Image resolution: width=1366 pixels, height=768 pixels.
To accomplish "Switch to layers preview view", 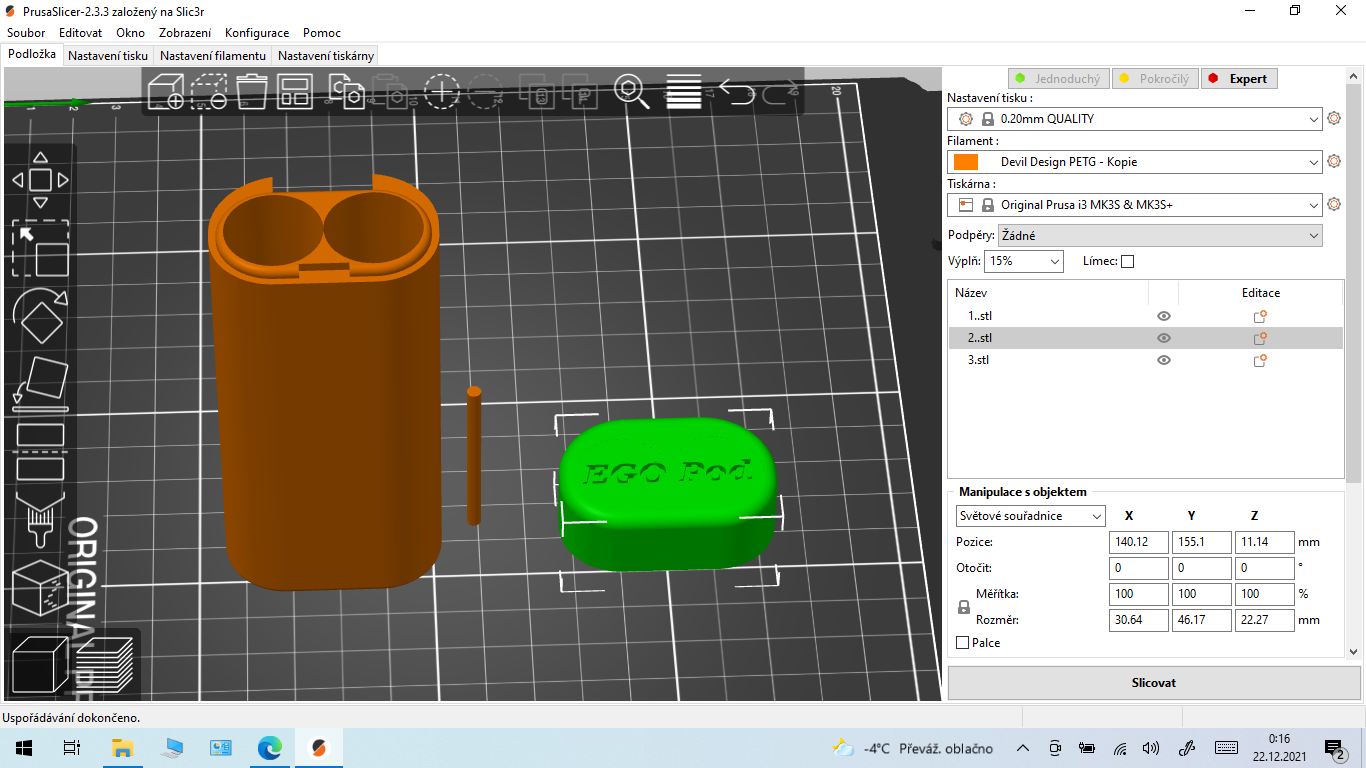I will tap(105, 664).
